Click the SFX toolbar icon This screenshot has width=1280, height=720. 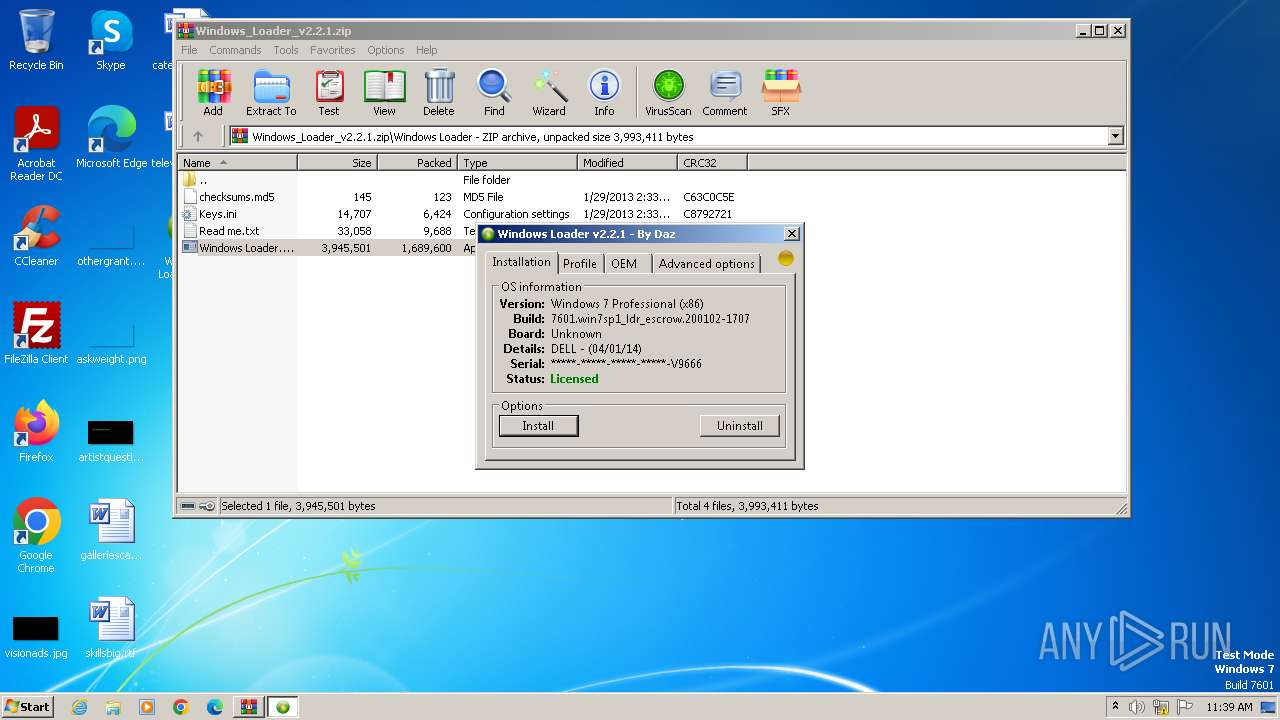tap(781, 93)
